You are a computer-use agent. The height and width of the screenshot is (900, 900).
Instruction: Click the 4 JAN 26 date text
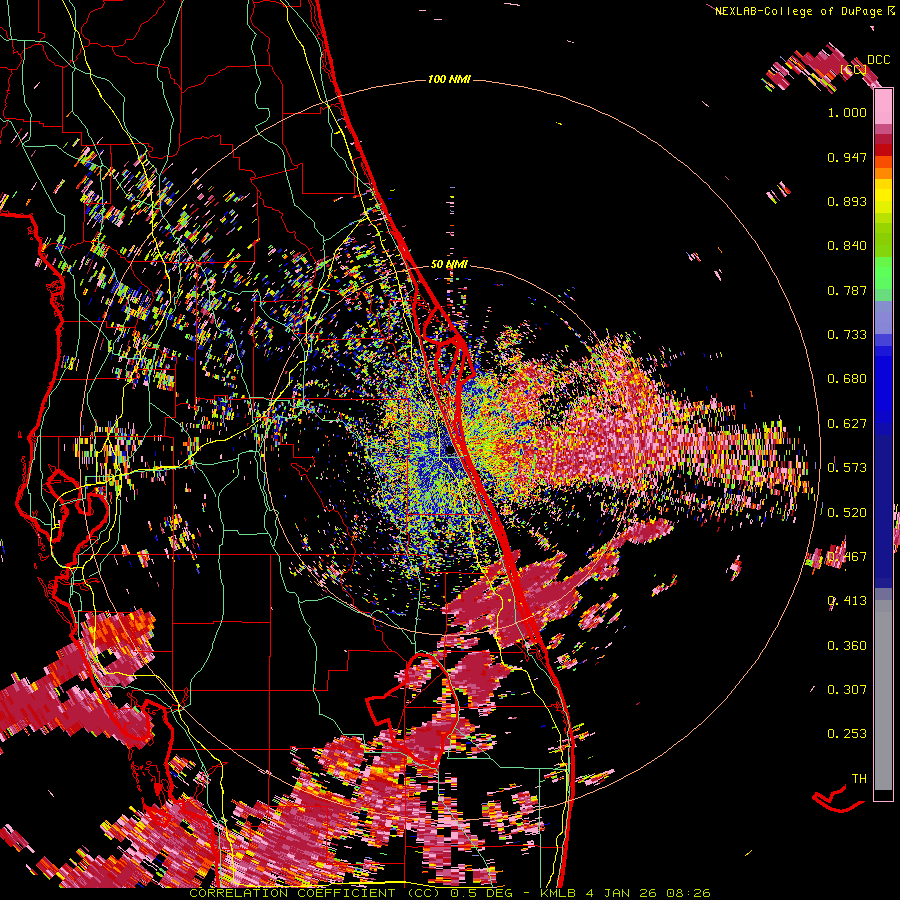click(x=622, y=893)
